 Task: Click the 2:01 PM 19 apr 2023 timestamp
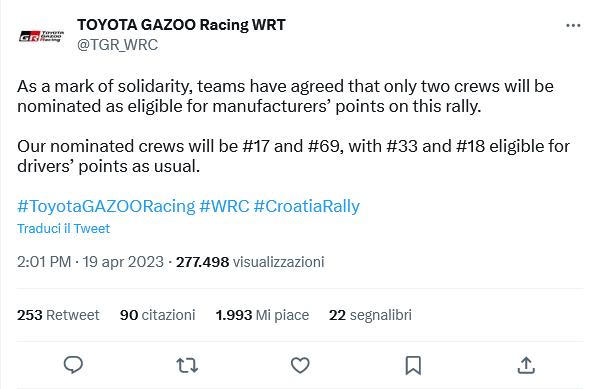[90, 262]
